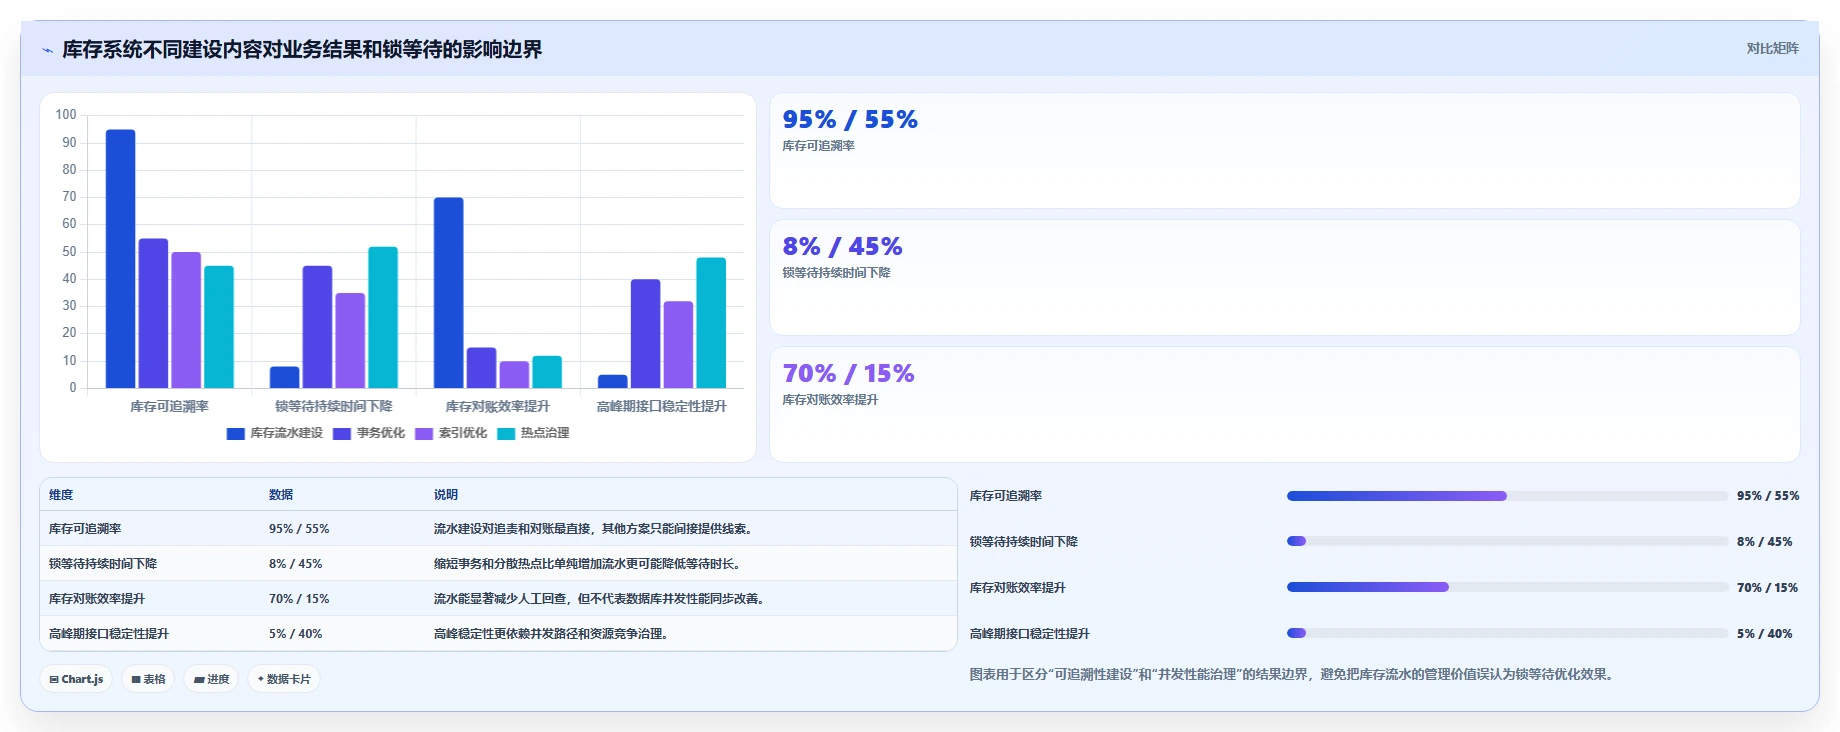
Task: Select the 95% / 55% stat card
Action: [x=1284, y=151]
